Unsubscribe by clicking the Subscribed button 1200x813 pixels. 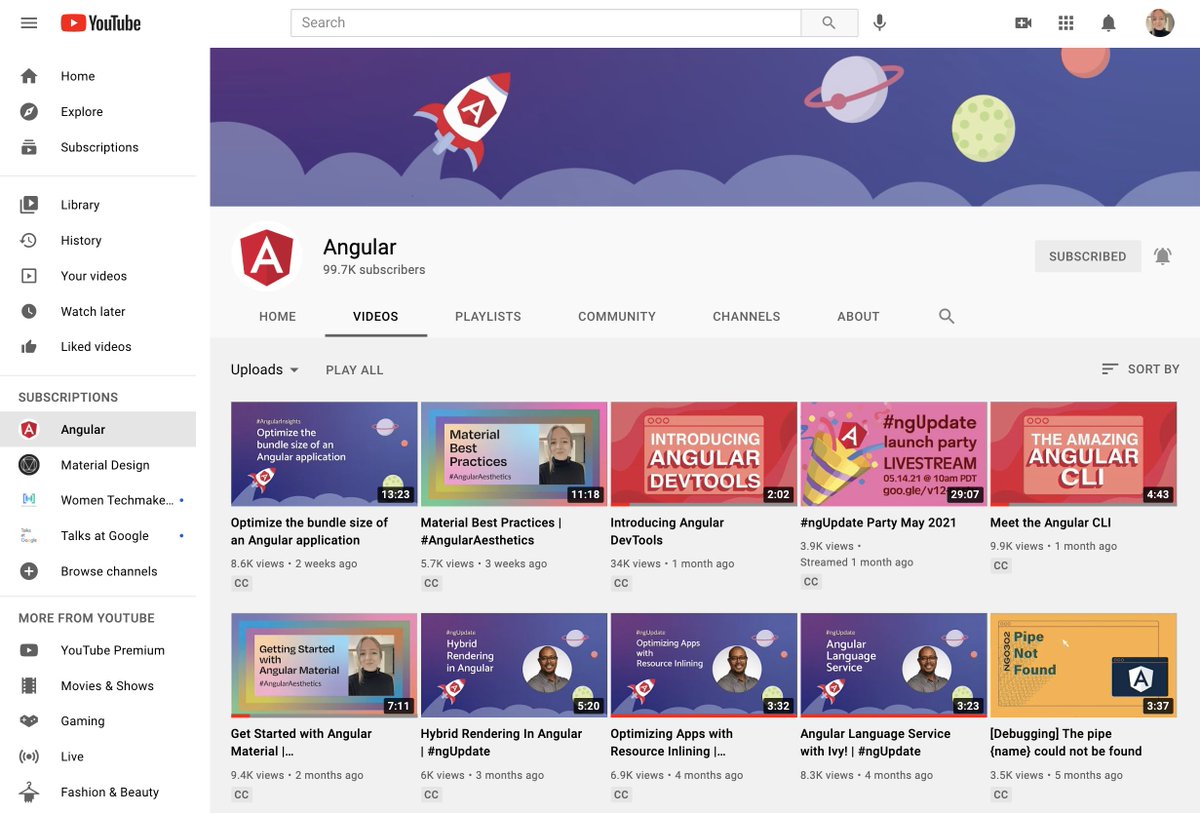[1087, 256]
